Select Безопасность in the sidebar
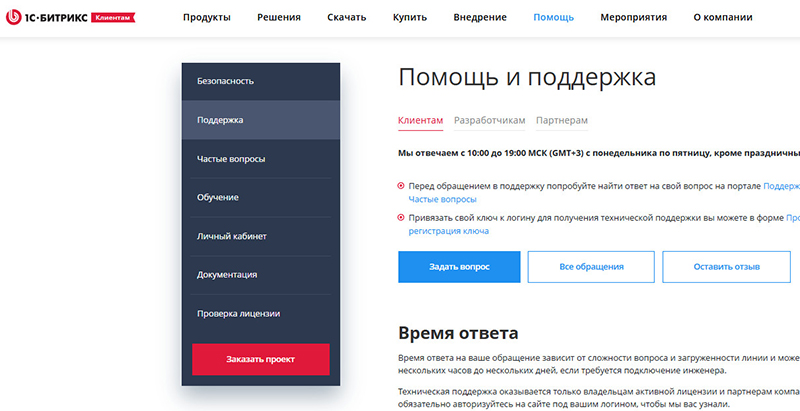Viewport: 800px width, 411px height. [261, 82]
